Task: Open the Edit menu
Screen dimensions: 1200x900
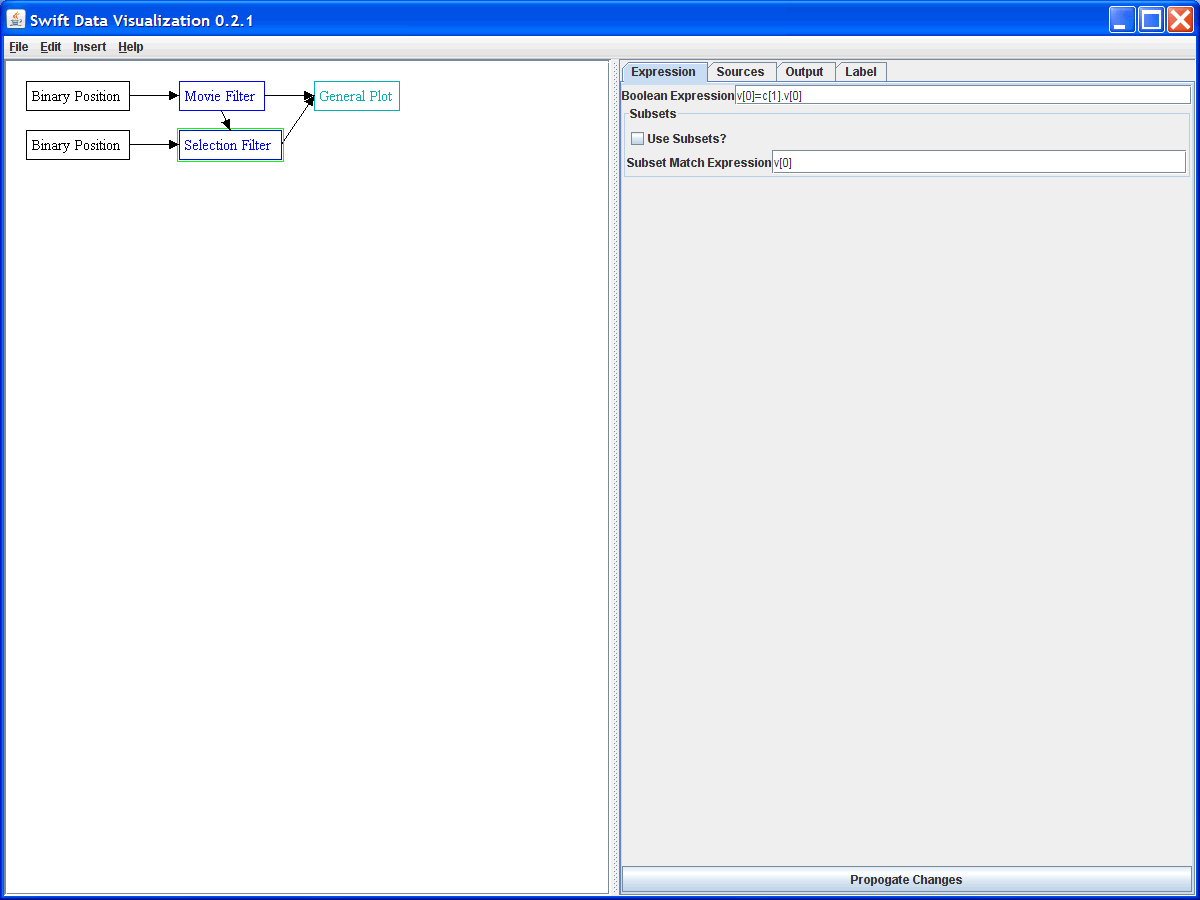Action: click(51, 47)
